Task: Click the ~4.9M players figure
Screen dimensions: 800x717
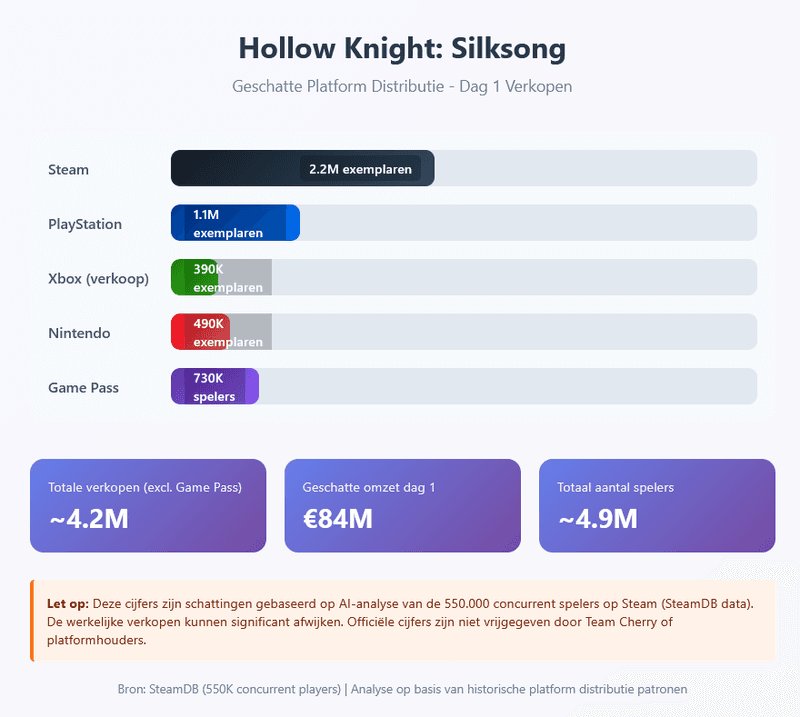Action: click(597, 519)
